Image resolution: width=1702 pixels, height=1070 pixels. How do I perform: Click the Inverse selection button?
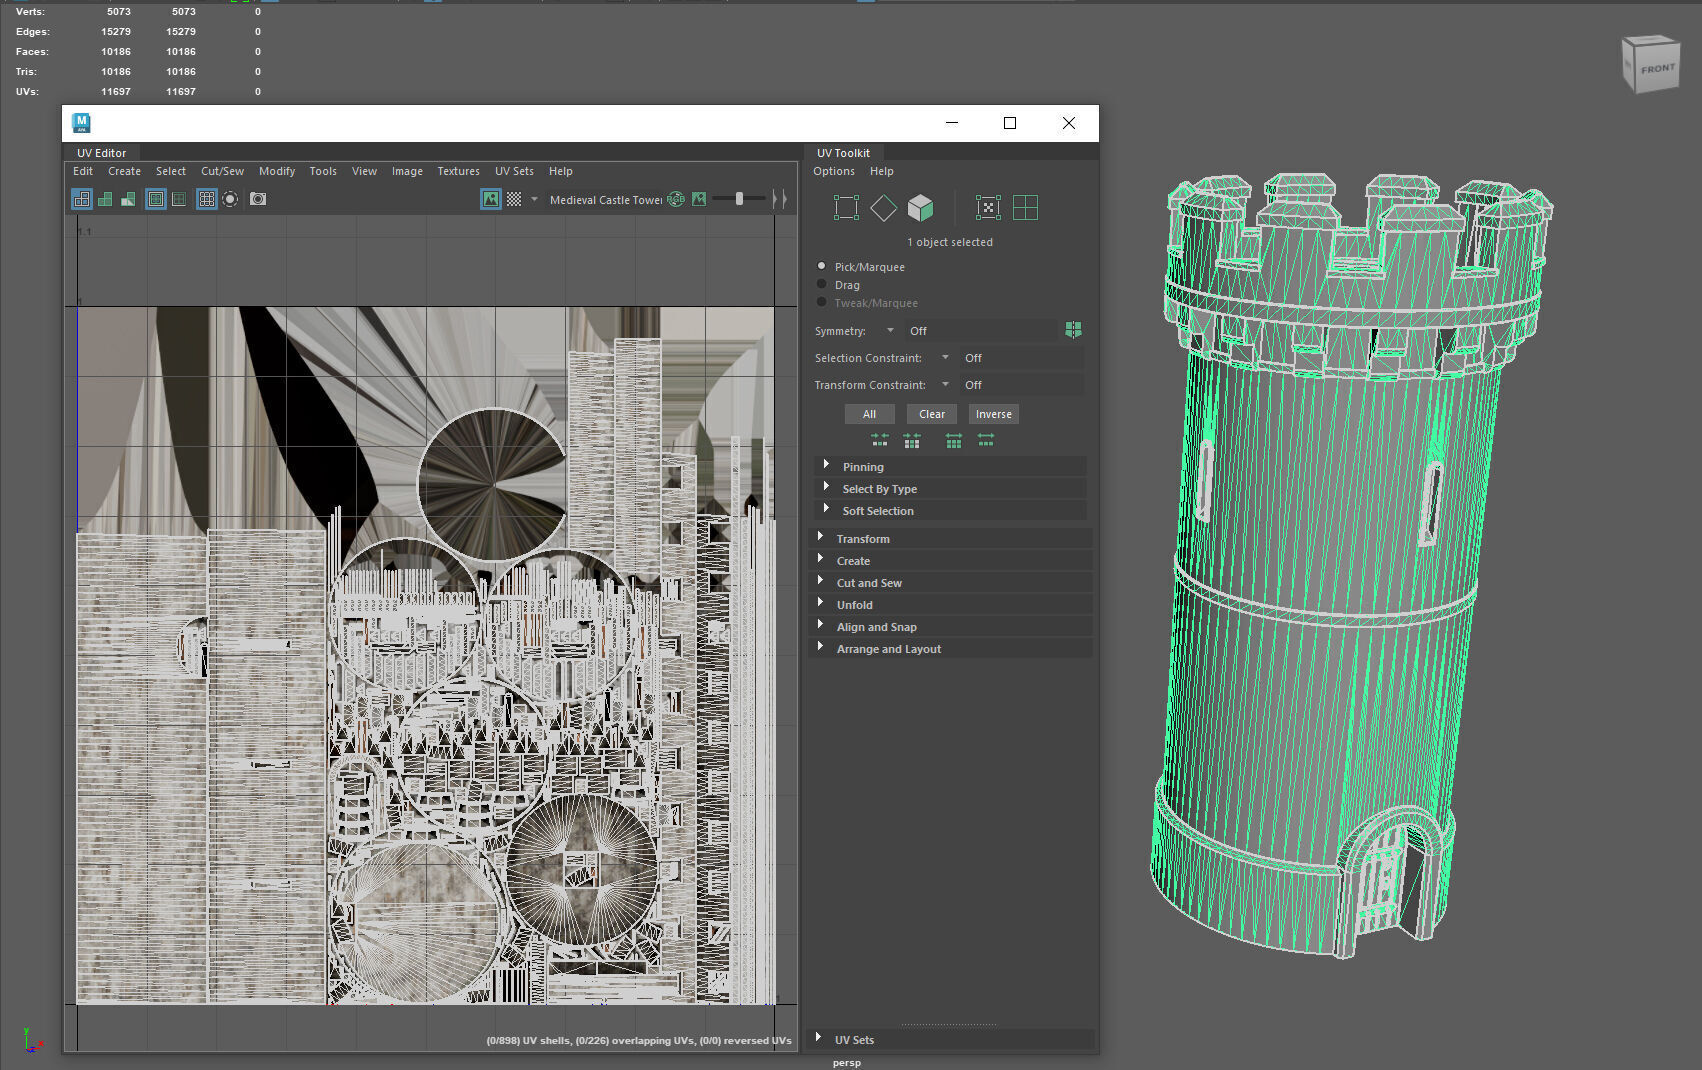coord(994,414)
